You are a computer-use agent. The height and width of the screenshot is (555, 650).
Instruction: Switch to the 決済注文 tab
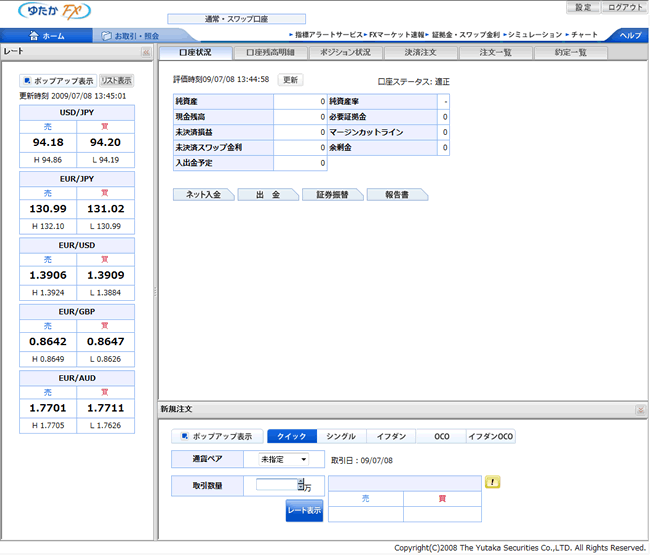[x=421, y=53]
